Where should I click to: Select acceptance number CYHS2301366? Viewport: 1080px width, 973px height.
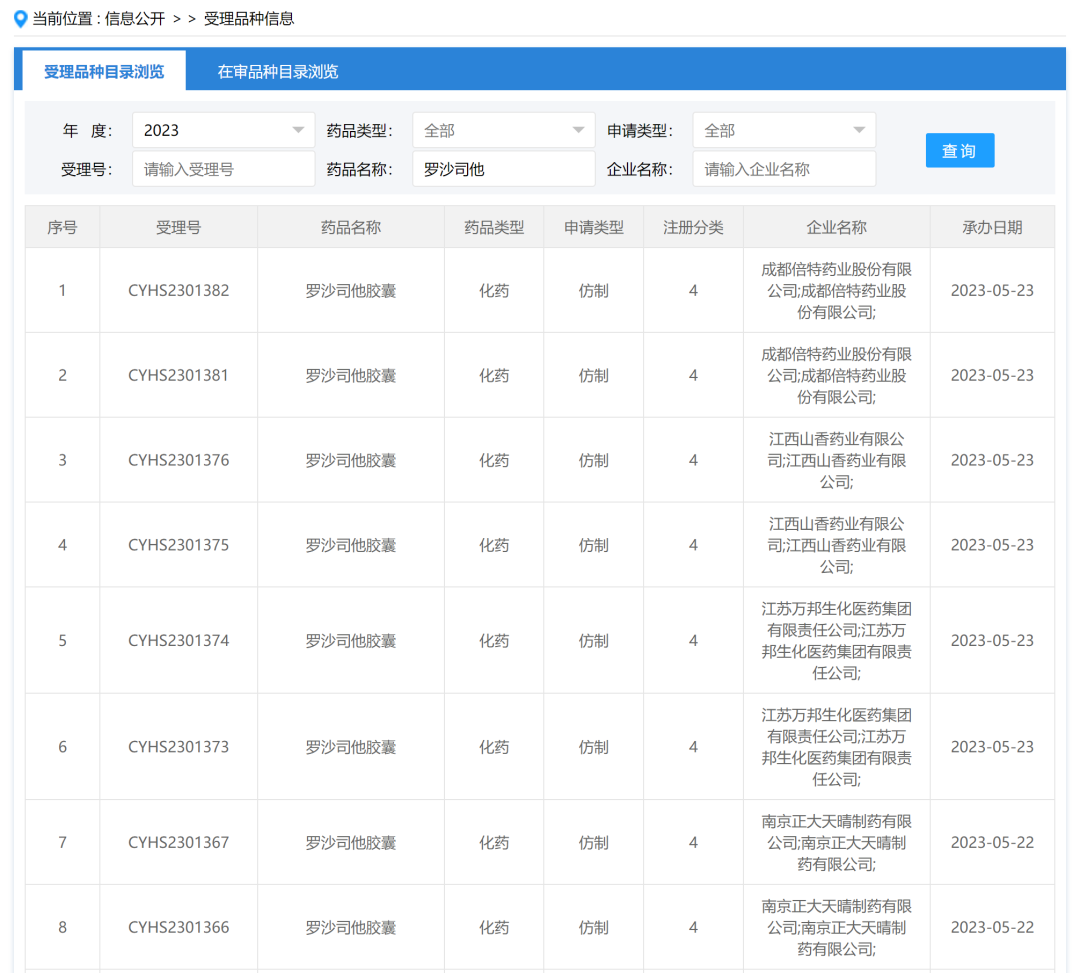pyautogui.click(x=178, y=927)
